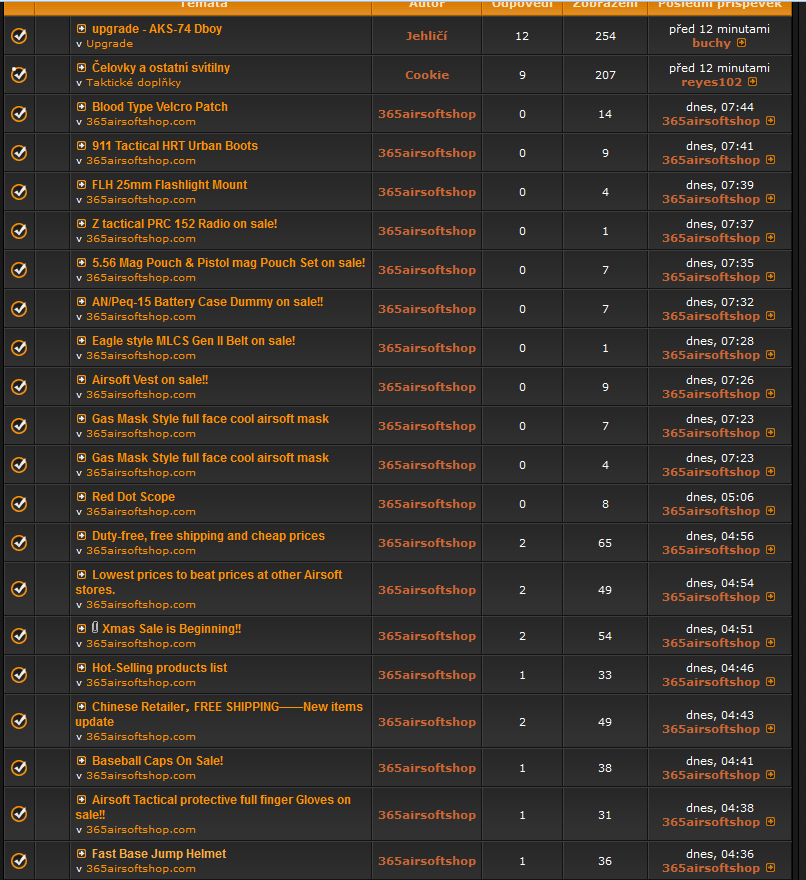The image size is (806, 880).
Task: Click status checkmark icon for "Baseball Caps On Sale!"
Action: coord(19,768)
